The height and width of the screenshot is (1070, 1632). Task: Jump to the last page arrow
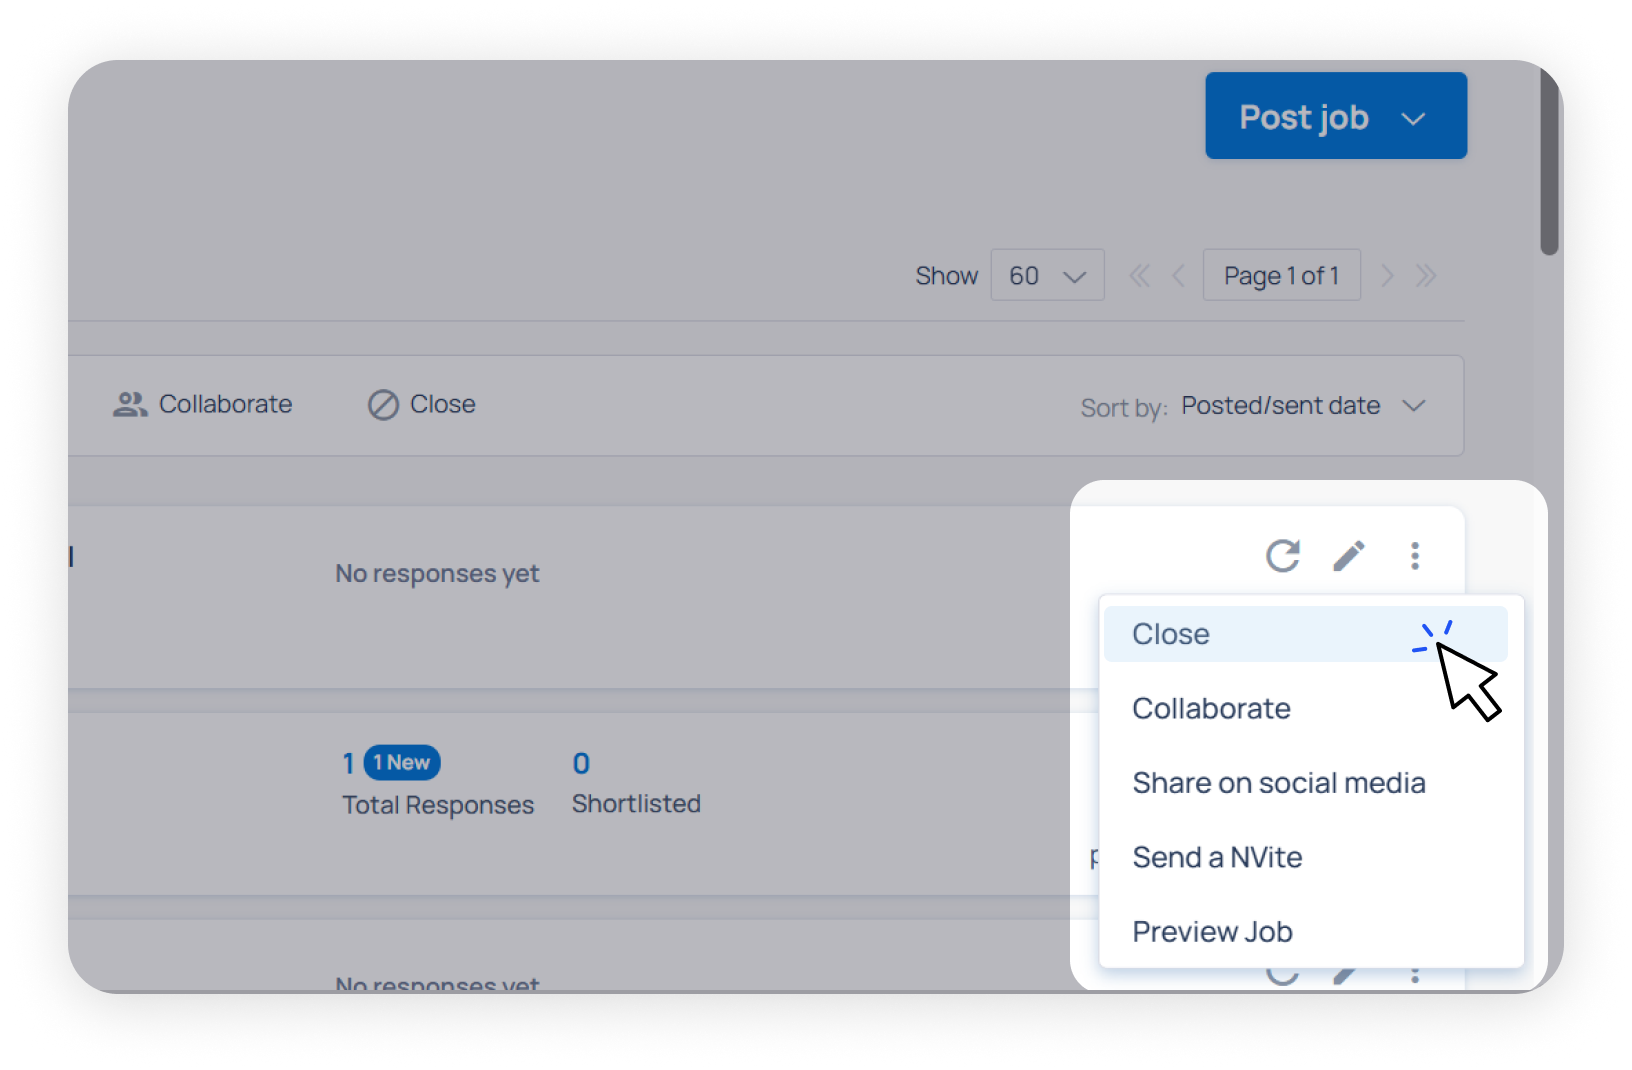click(x=1426, y=276)
